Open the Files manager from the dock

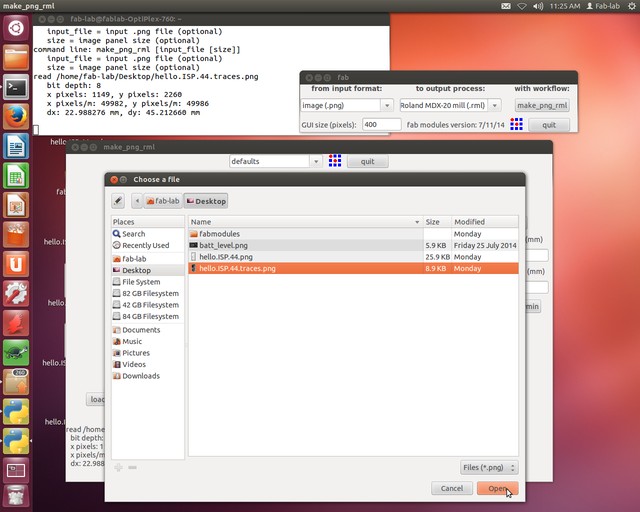tap(16, 58)
